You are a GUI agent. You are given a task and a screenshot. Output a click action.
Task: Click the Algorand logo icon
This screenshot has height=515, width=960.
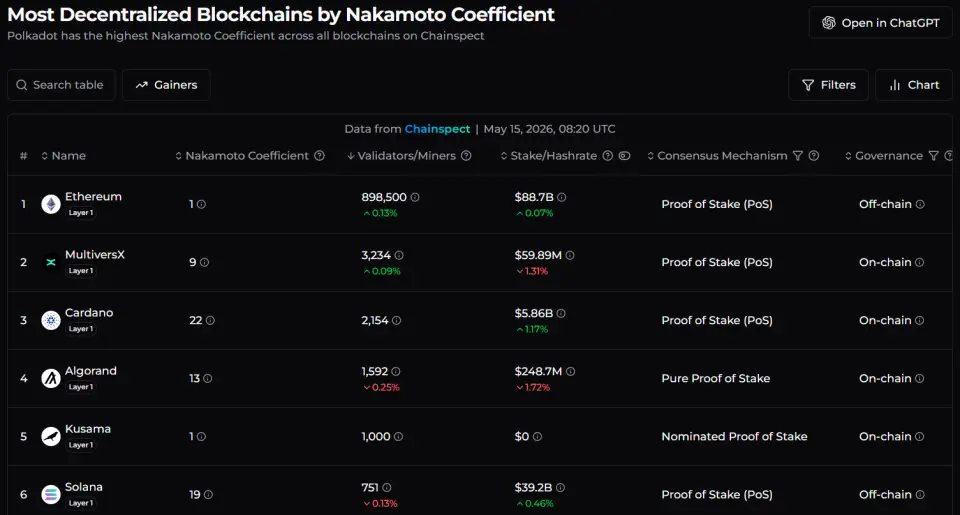click(51, 378)
